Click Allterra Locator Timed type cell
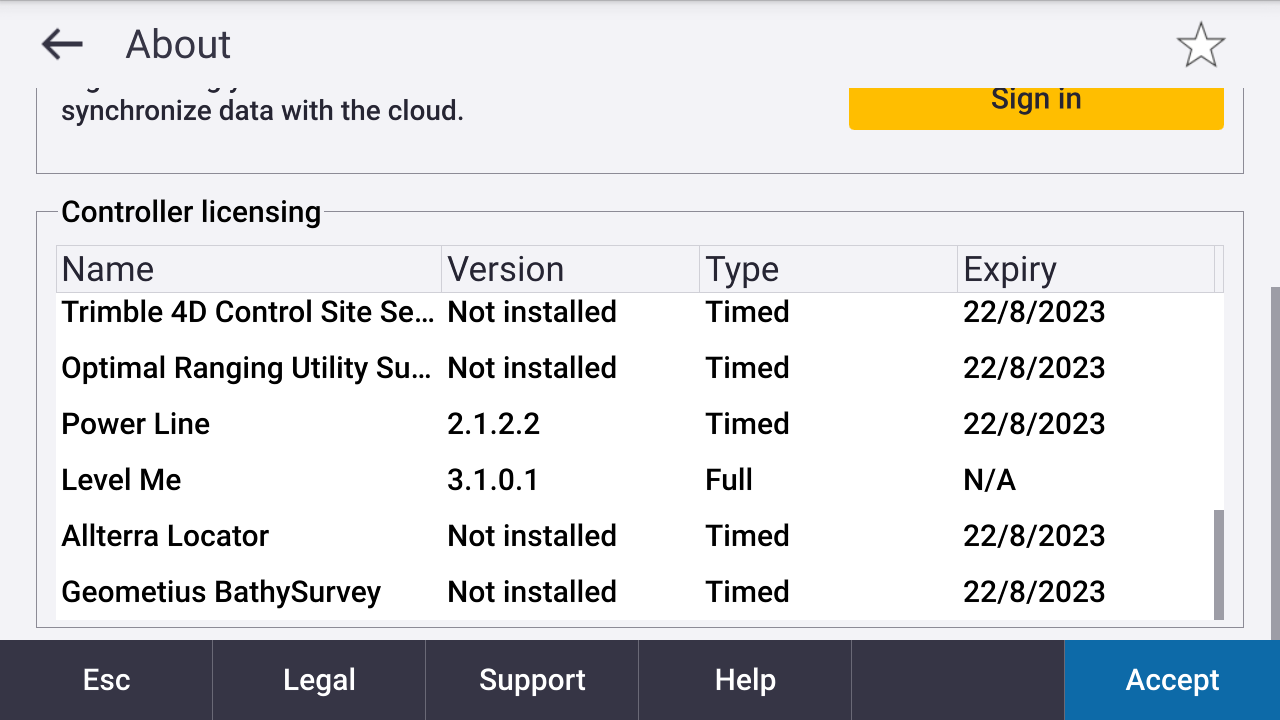Image resolution: width=1280 pixels, height=720 pixels. (x=747, y=536)
